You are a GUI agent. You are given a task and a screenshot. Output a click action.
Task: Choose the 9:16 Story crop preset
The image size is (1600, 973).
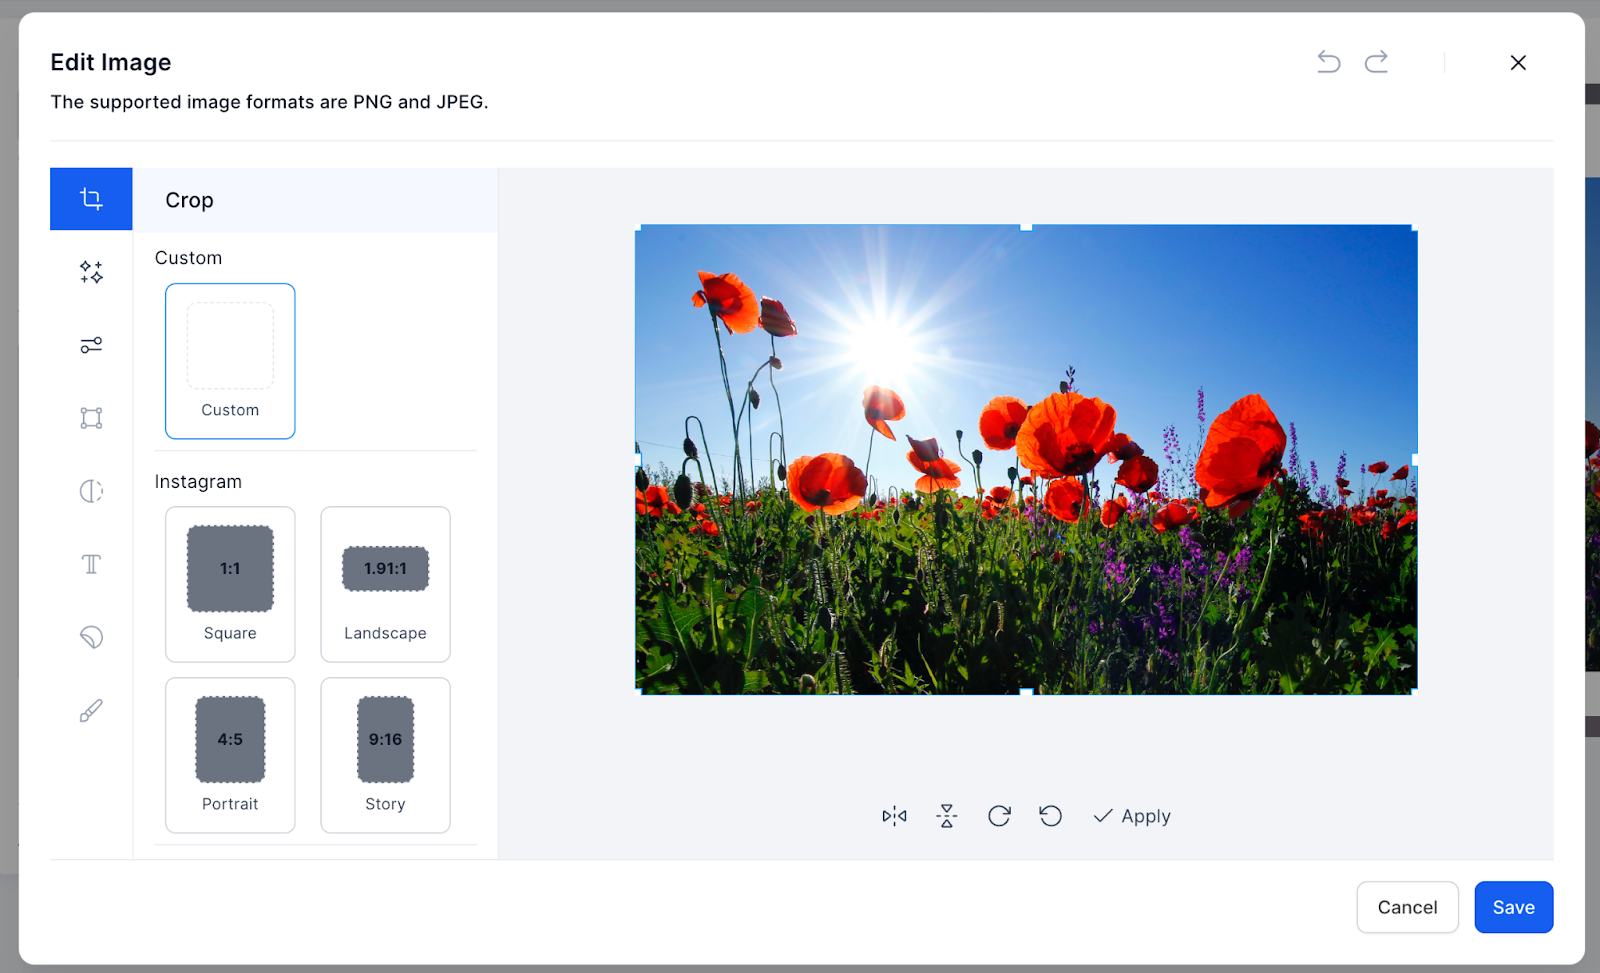385,755
